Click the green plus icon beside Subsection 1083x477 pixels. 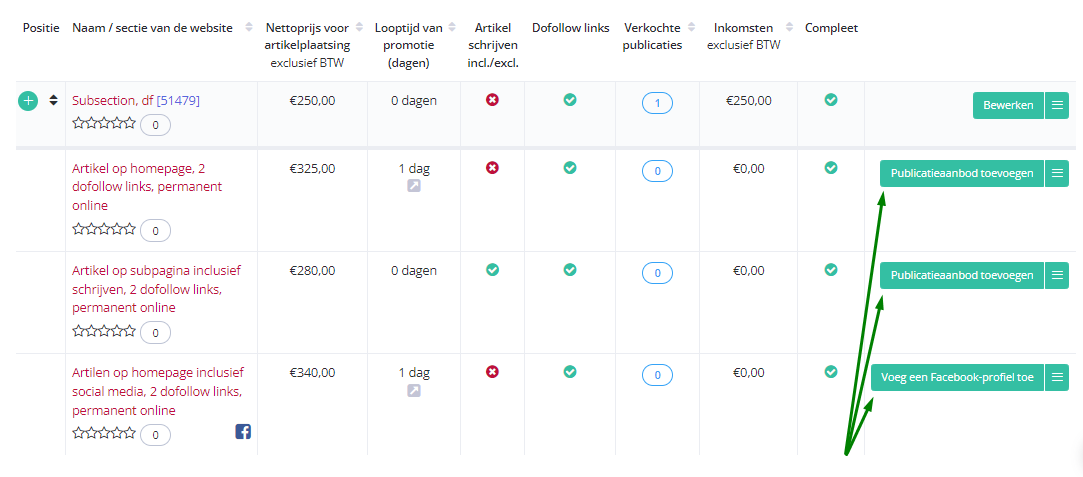tap(28, 101)
